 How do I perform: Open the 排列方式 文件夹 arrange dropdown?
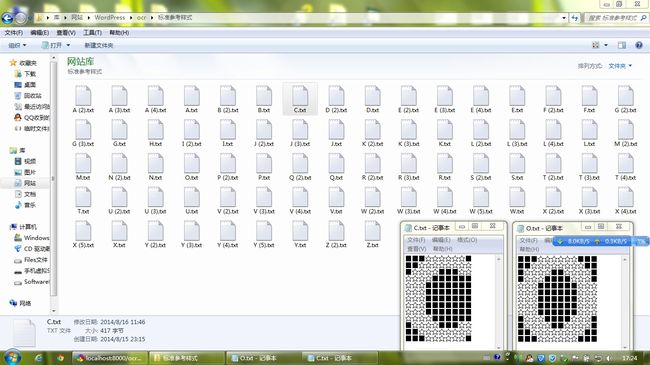click(620, 66)
